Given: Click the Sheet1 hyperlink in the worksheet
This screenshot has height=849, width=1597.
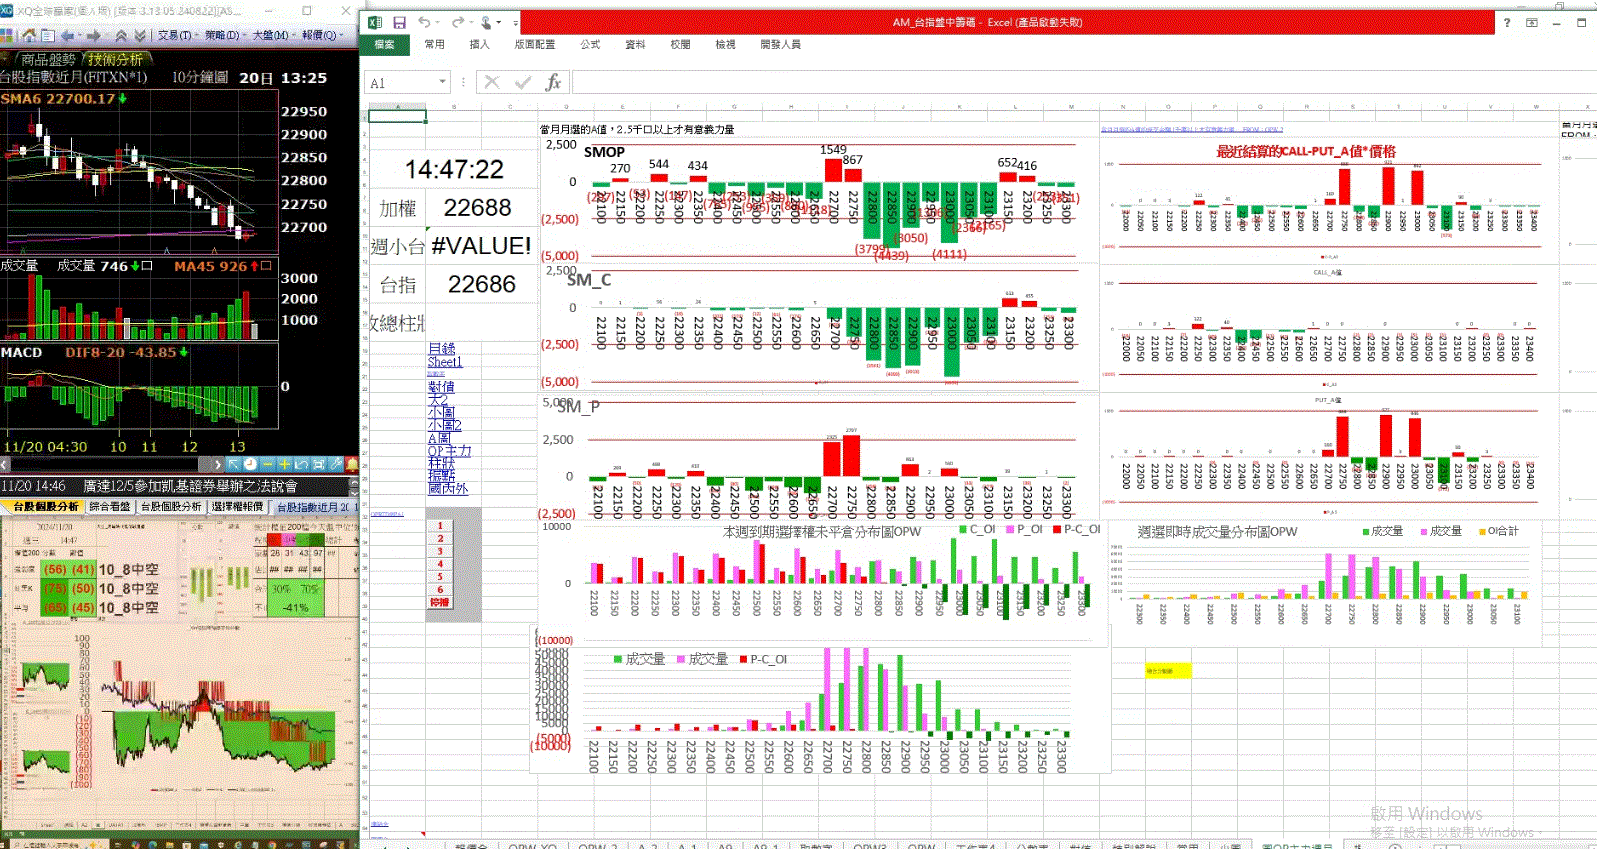Looking at the screenshot, I should [x=445, y=361].
